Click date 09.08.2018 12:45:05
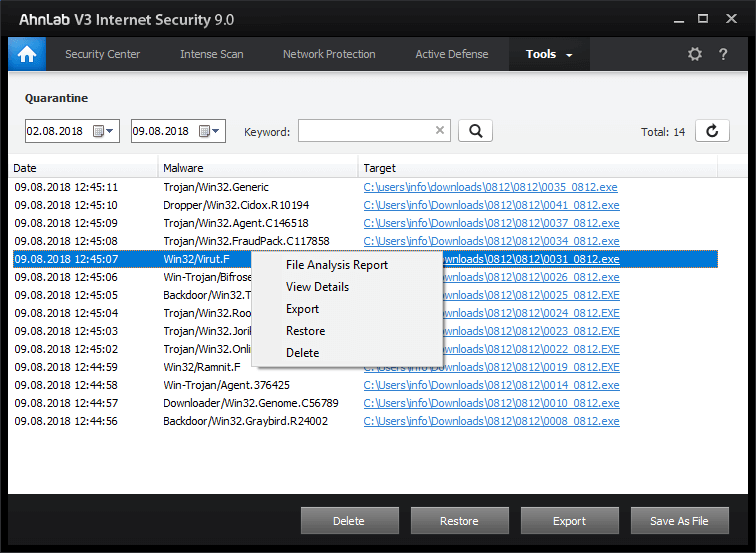Screen dimensions: 756x553 point(66,295)
